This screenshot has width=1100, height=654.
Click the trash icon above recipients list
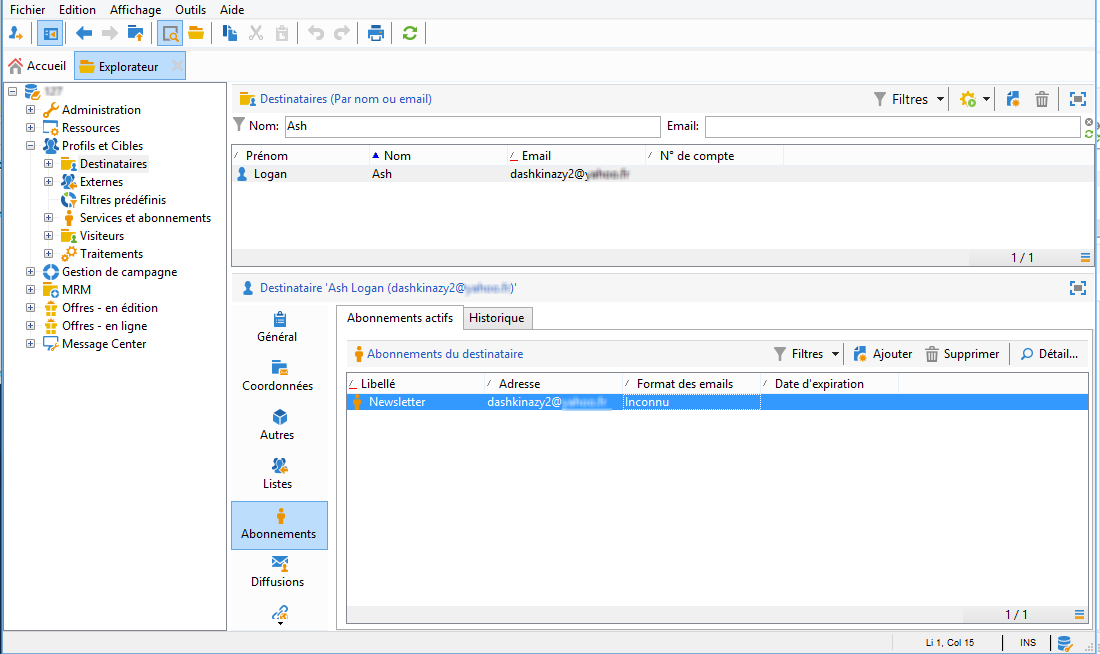click(x=1042, y=99)
